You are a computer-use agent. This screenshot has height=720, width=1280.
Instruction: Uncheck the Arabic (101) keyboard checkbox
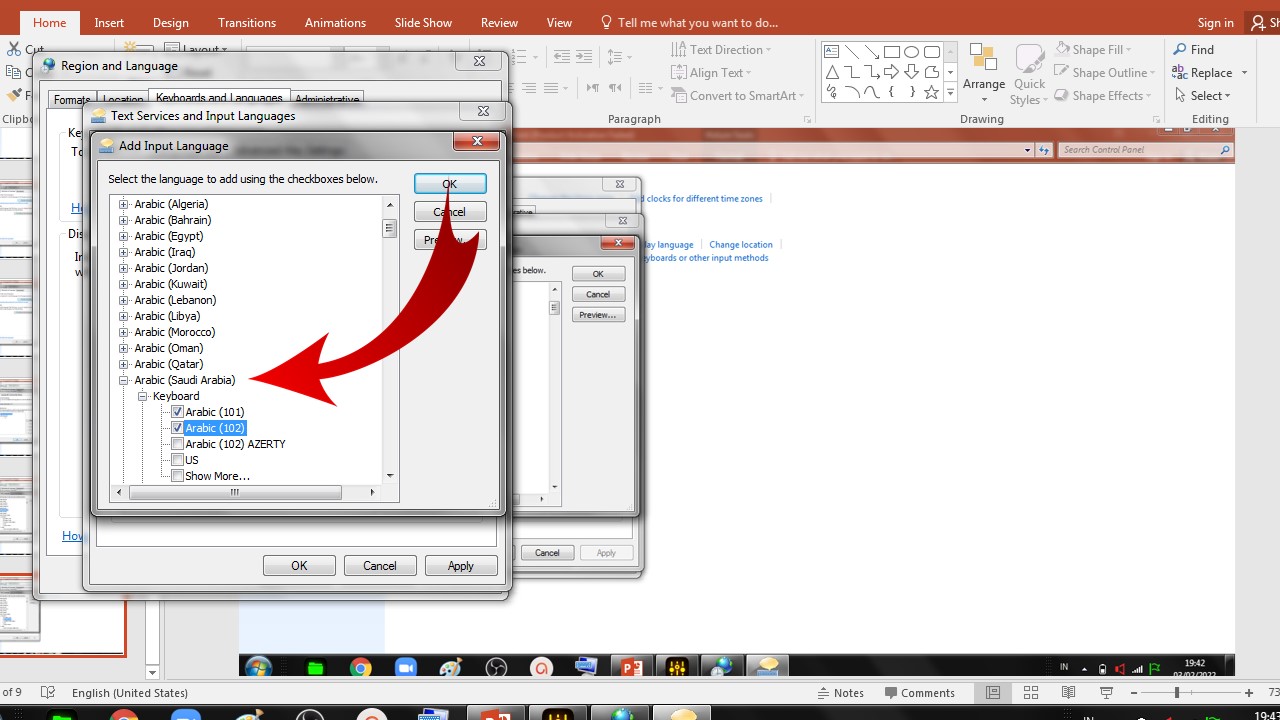(177, 412)
